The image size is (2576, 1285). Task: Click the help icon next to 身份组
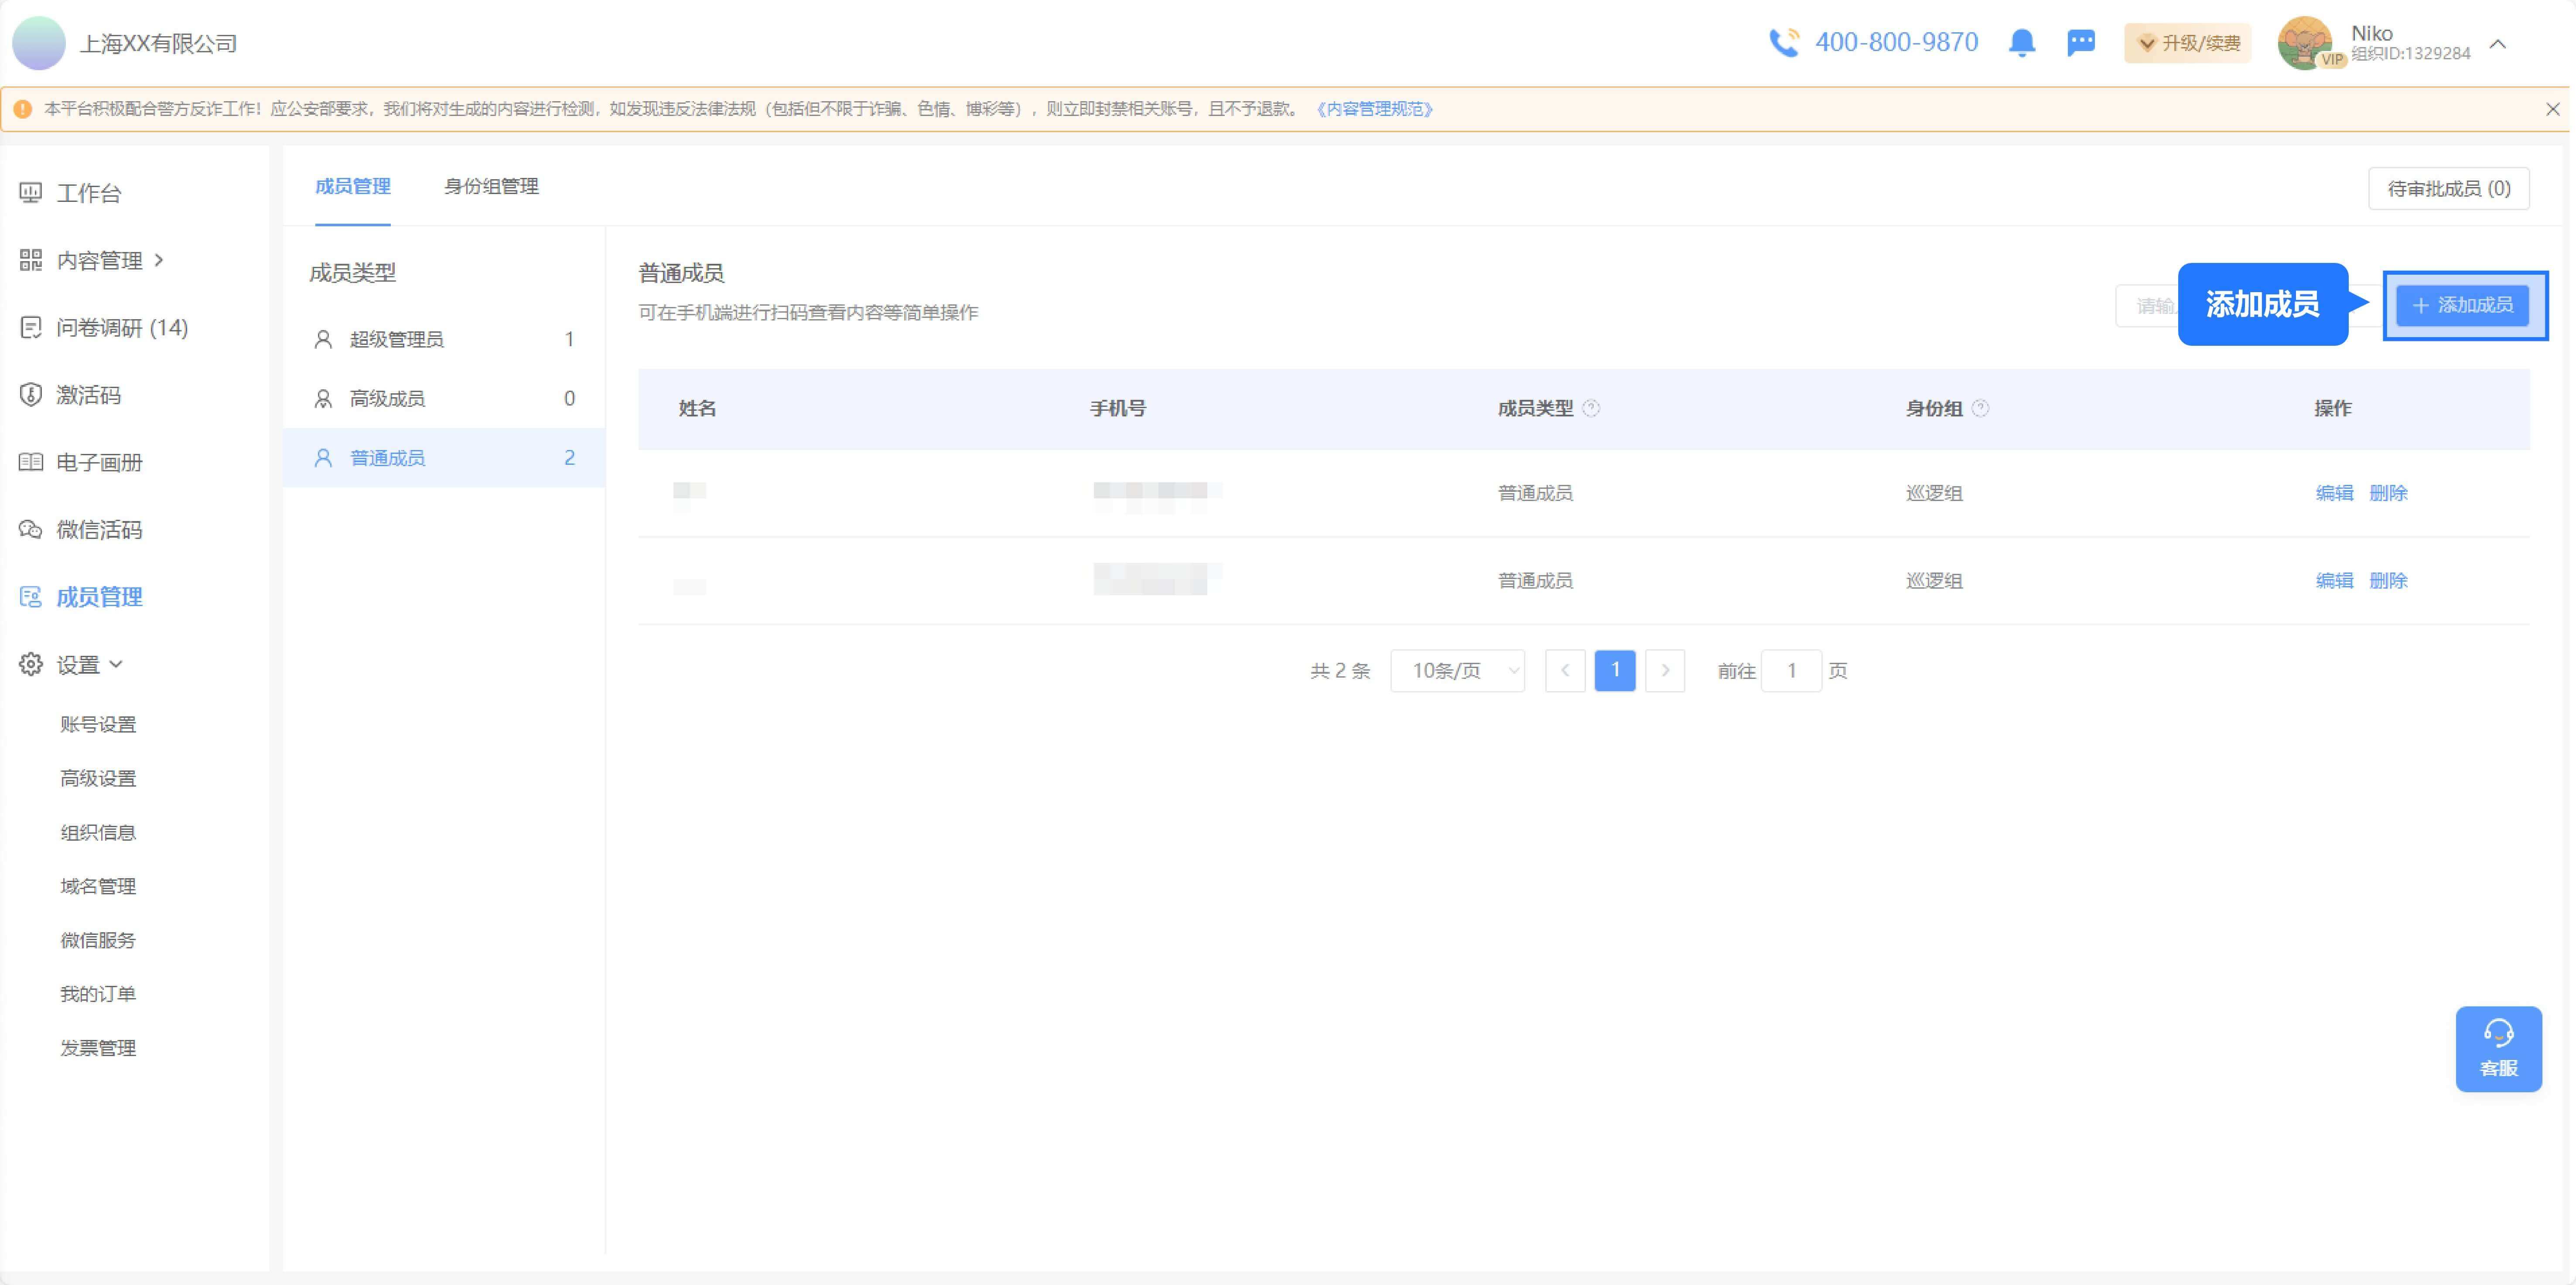point(1980,408)
